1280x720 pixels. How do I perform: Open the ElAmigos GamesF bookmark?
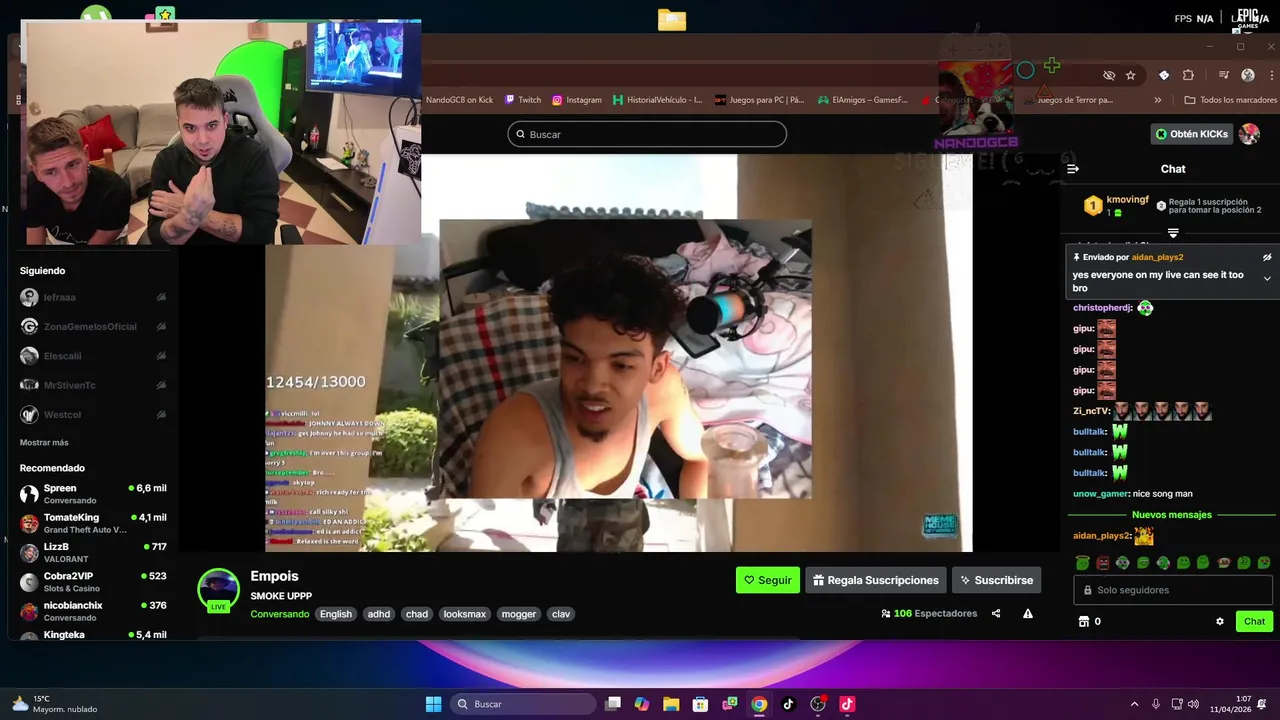click(x=863, y=100)
